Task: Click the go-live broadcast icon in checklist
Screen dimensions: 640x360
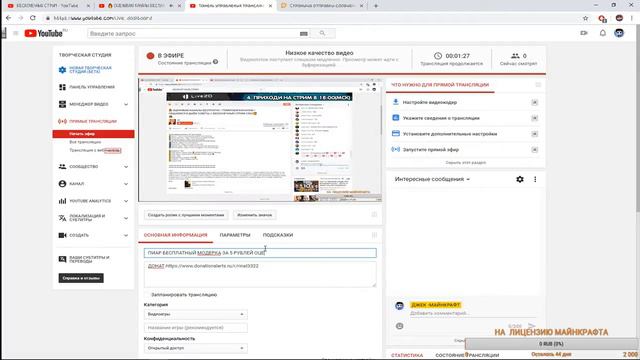Action: tap(396, 149)
